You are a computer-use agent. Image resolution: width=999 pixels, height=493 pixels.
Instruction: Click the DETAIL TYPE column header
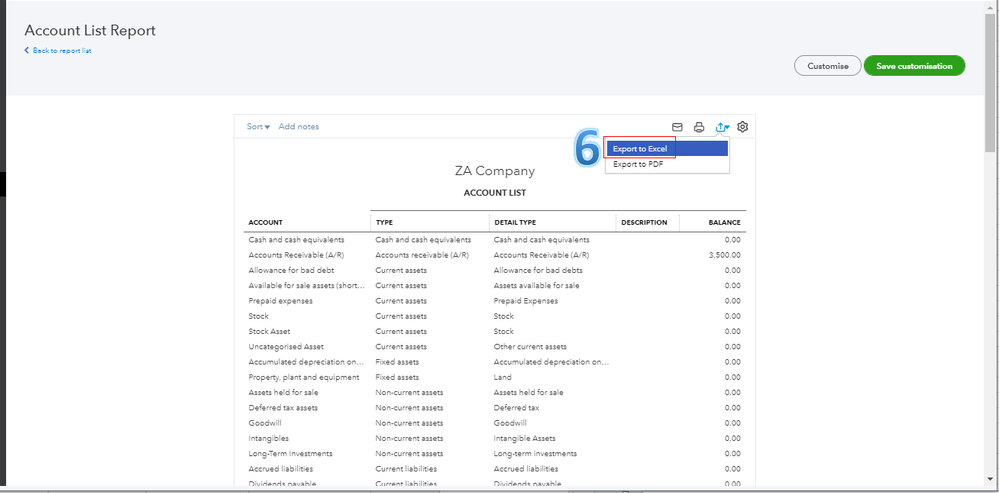tap(516, 222)
